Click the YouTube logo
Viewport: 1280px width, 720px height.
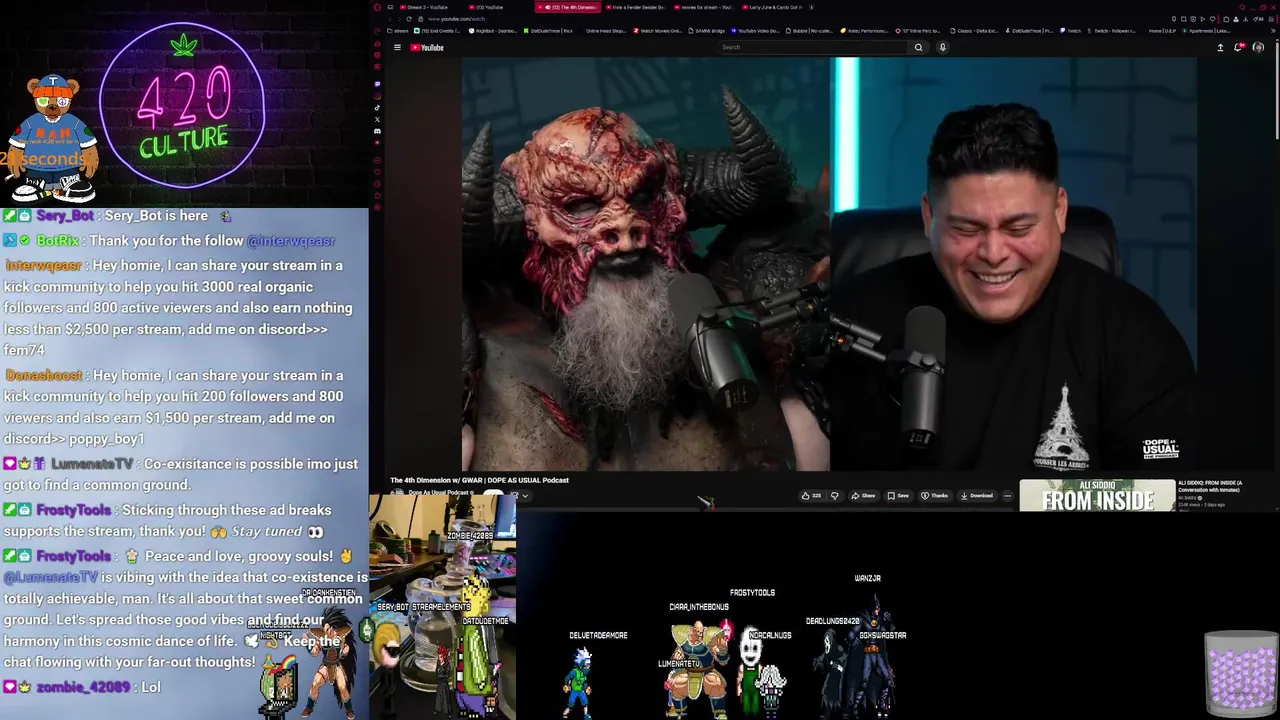tap(427, 47)
